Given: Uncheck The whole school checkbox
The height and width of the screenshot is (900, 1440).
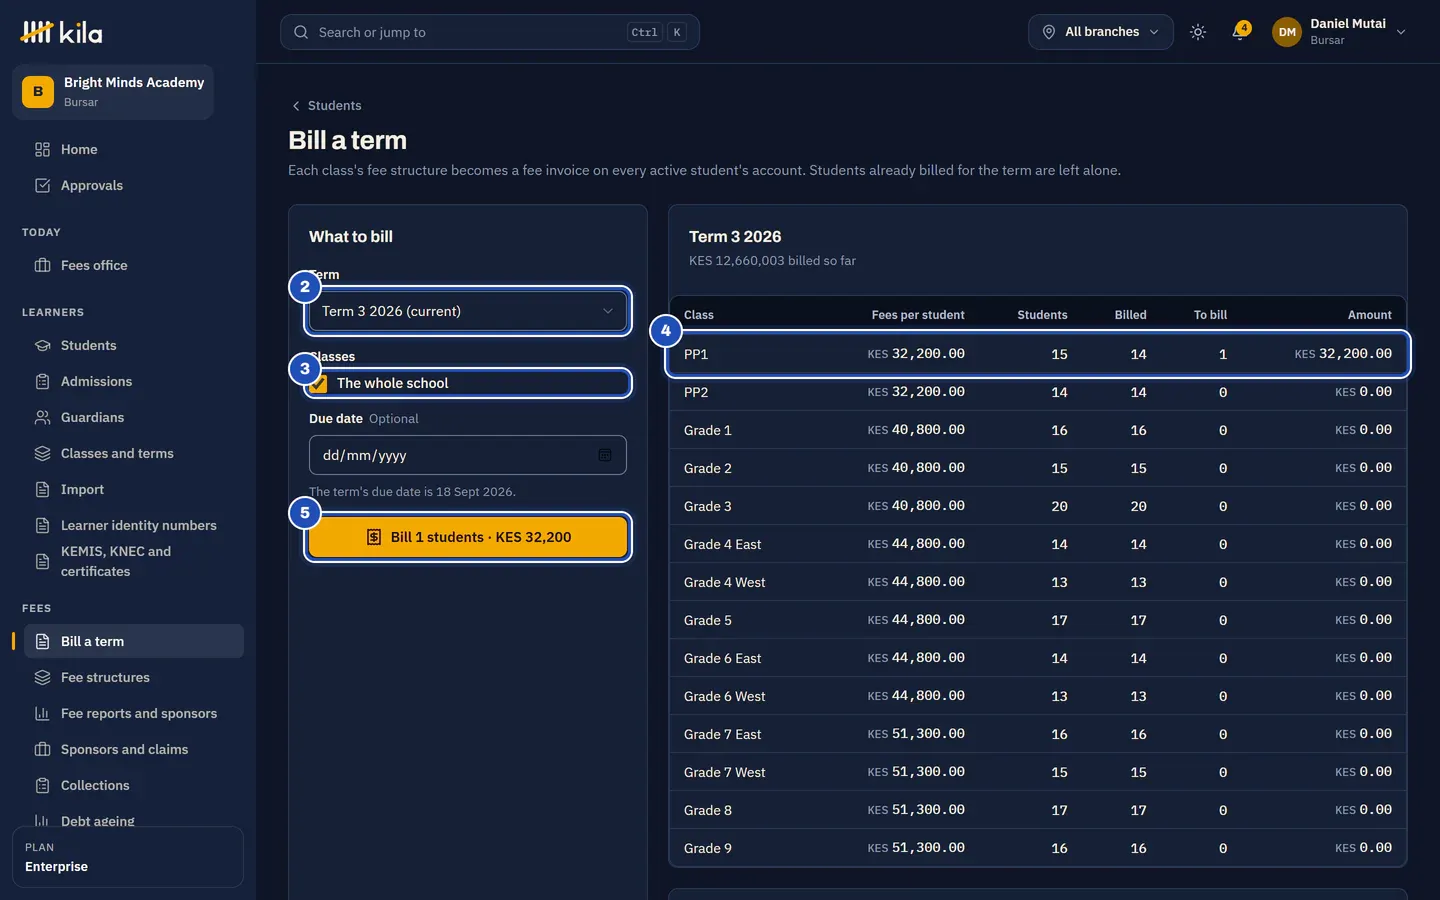Looking at the screenshot, I should 319,383.
